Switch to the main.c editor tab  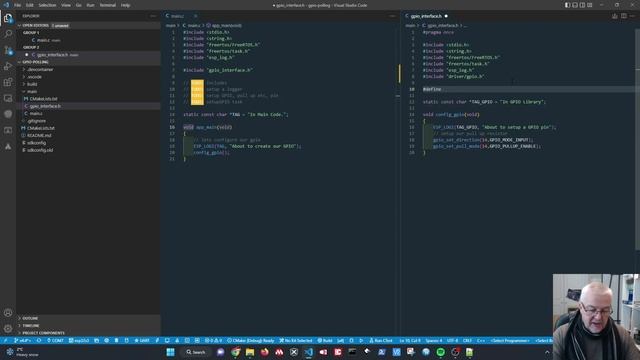177,16
